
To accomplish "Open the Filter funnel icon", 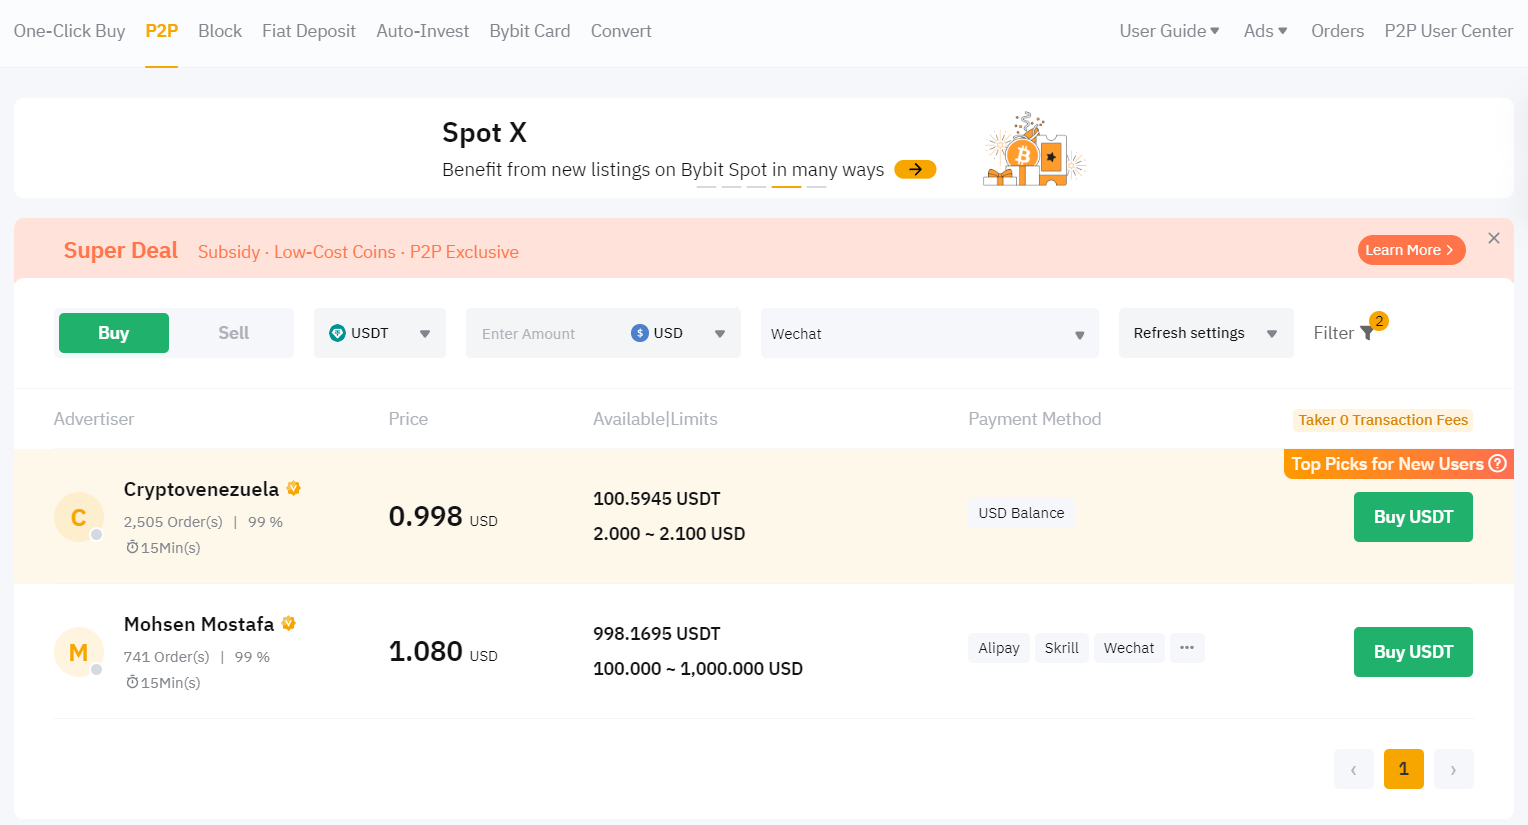I will coord(1367,334).
